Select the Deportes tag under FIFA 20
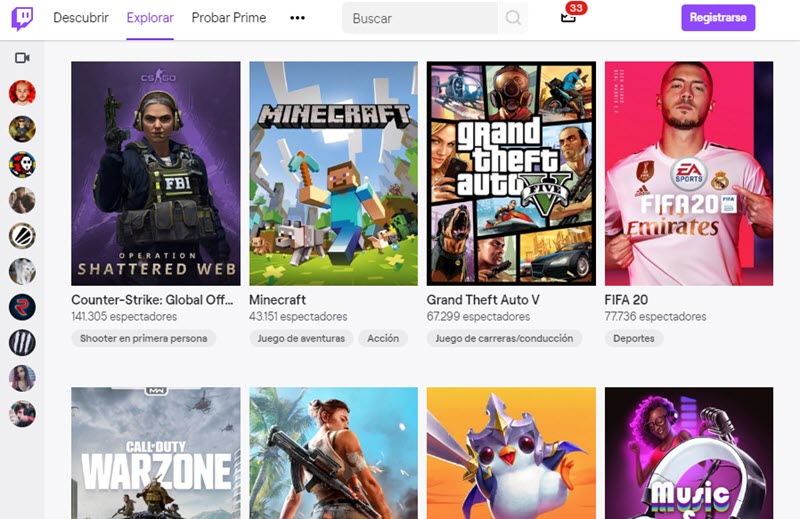 point(634,338)
